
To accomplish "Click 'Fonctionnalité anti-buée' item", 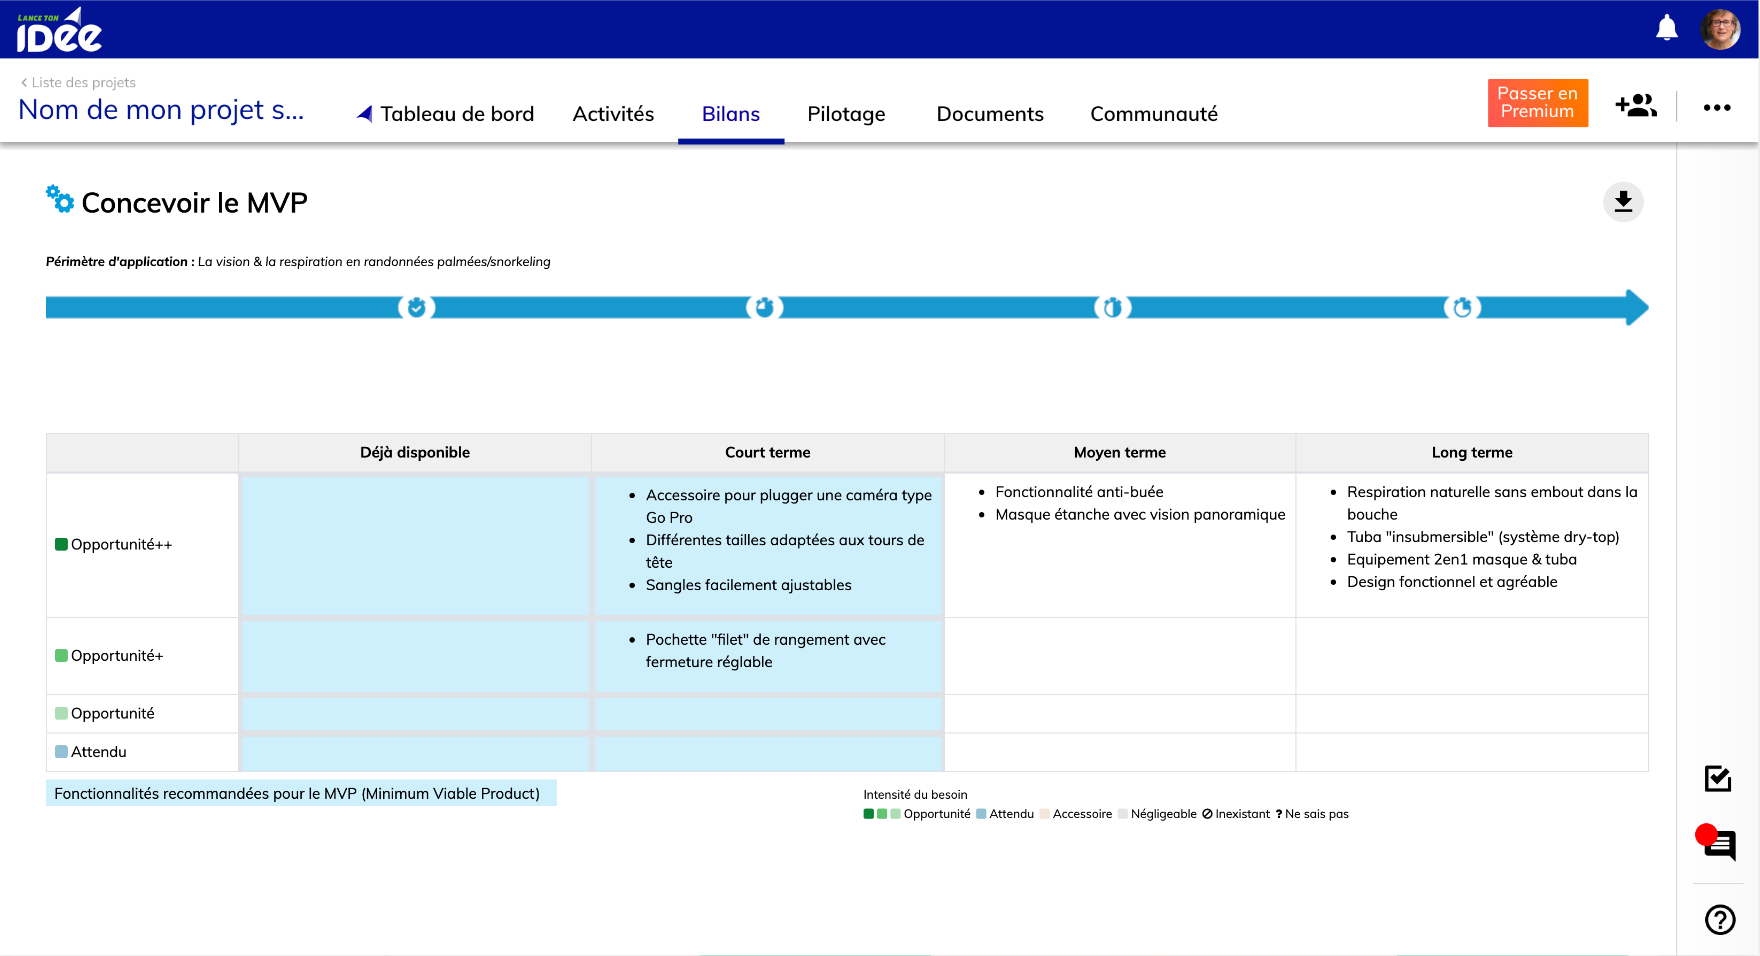I will 1079,492.
